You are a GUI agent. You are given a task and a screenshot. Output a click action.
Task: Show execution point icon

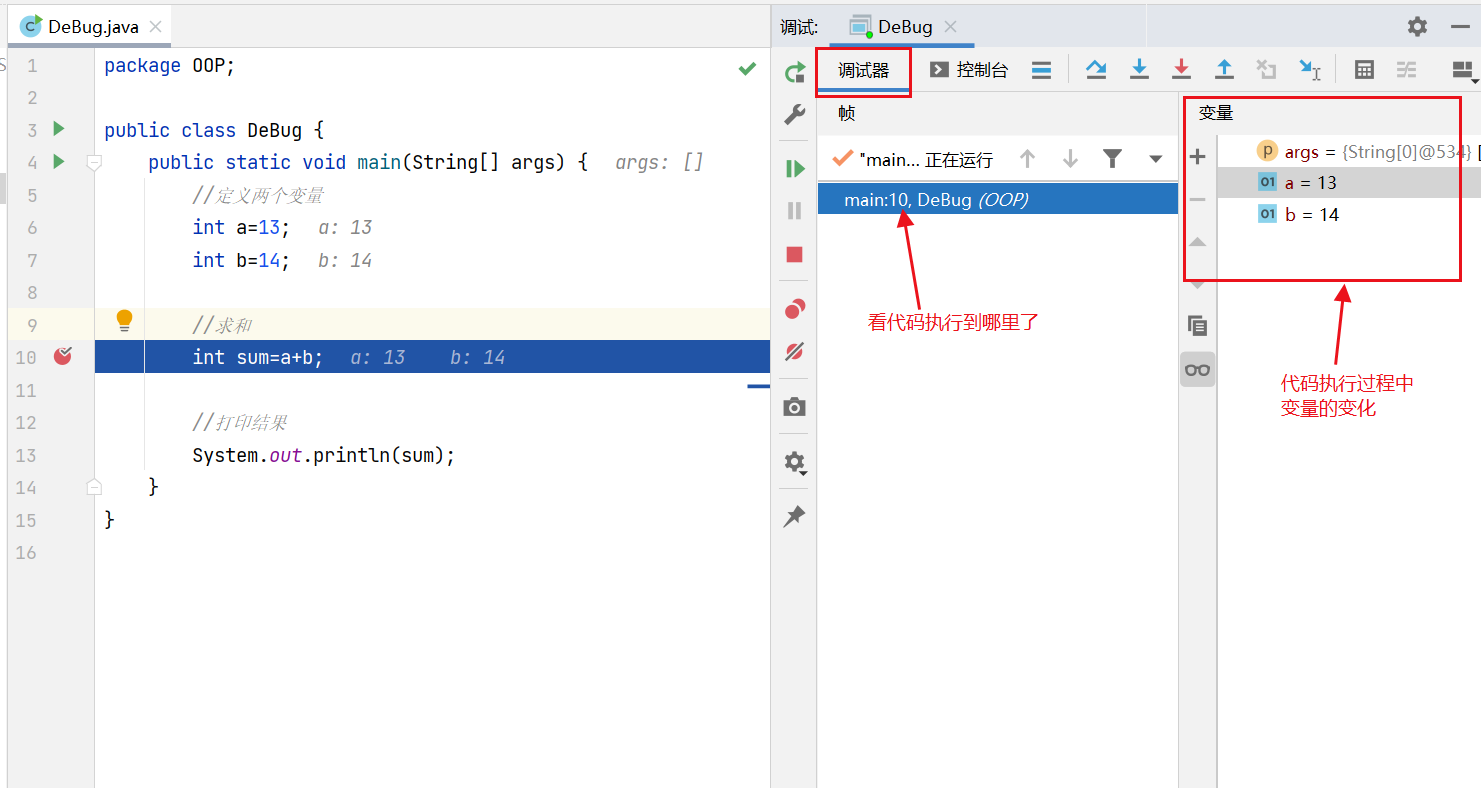pyautogui.click(x=1041, y=70)
